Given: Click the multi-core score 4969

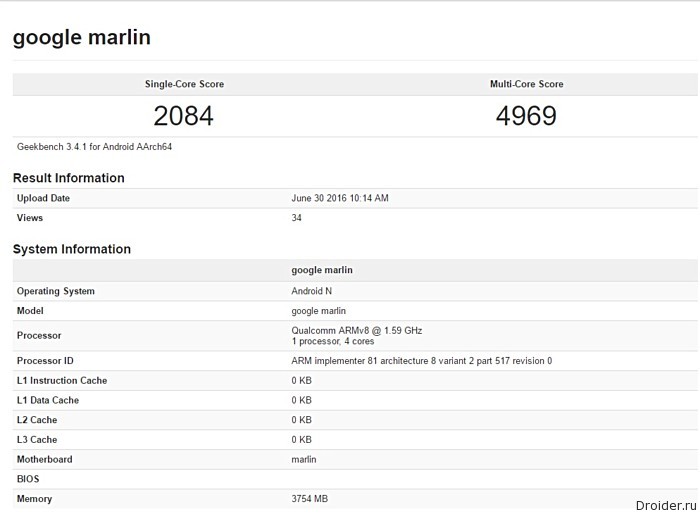Looking at the screenshot, I should [x=526, y=116].
